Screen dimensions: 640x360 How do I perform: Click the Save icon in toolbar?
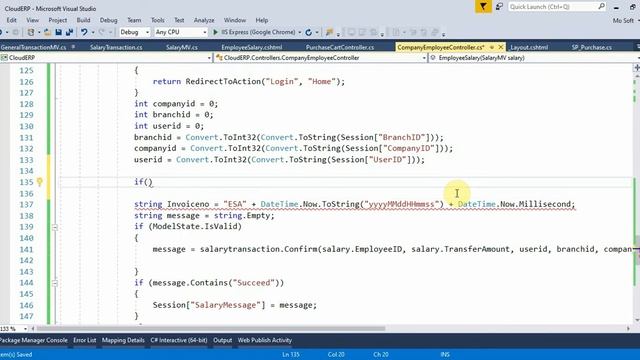click(58, 32)
